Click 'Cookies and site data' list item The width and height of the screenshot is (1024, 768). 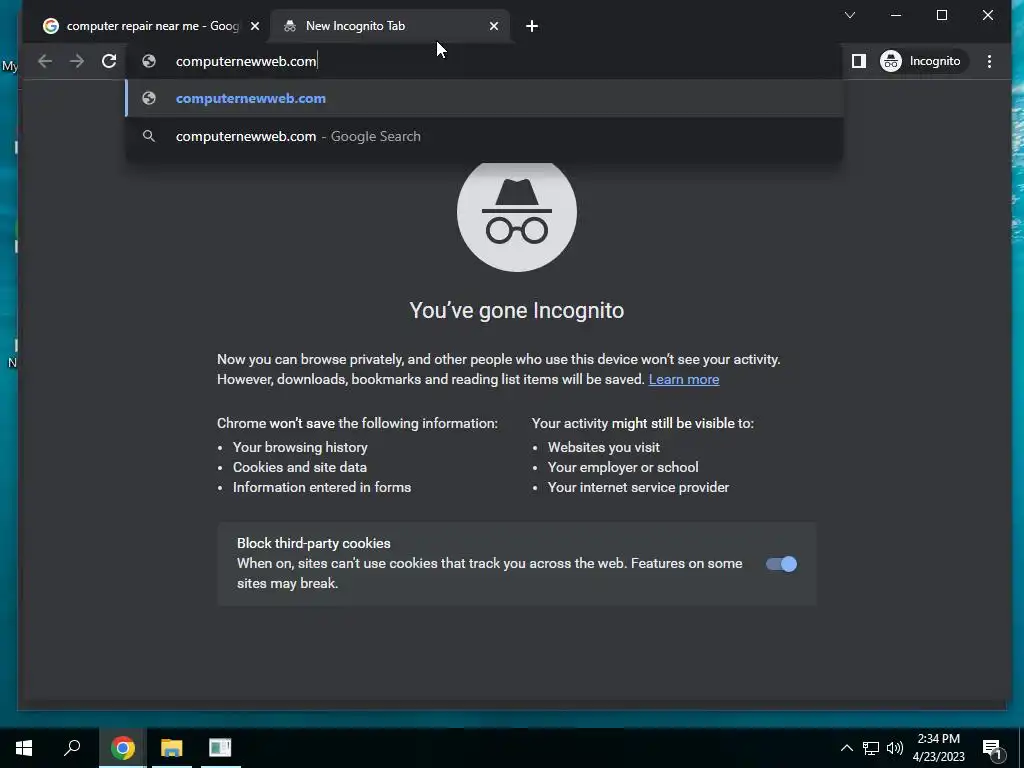[x=300, y=468]
